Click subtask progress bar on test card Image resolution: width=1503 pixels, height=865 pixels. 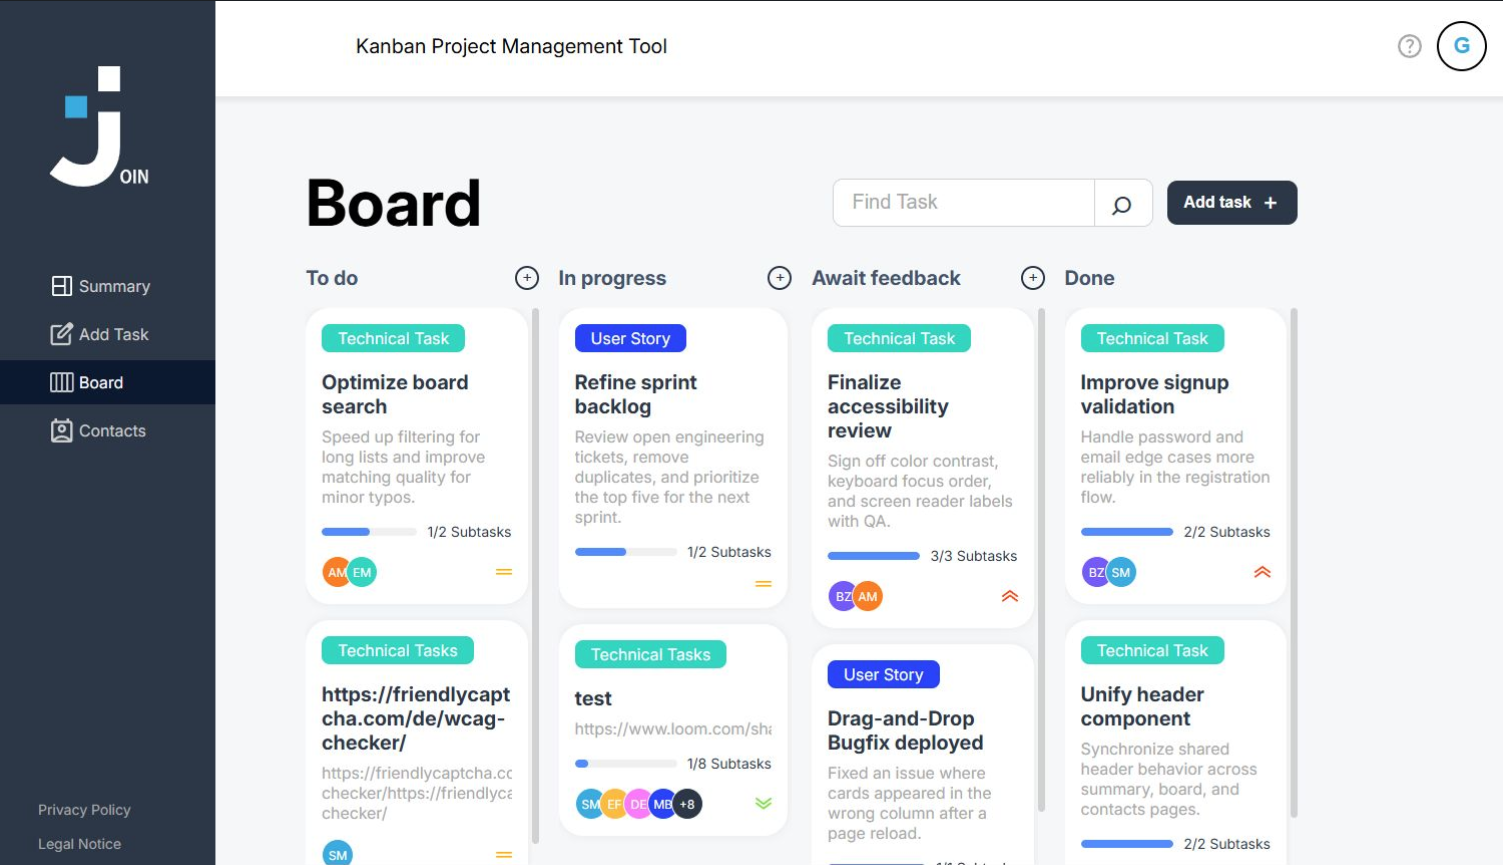coord(625,764)
